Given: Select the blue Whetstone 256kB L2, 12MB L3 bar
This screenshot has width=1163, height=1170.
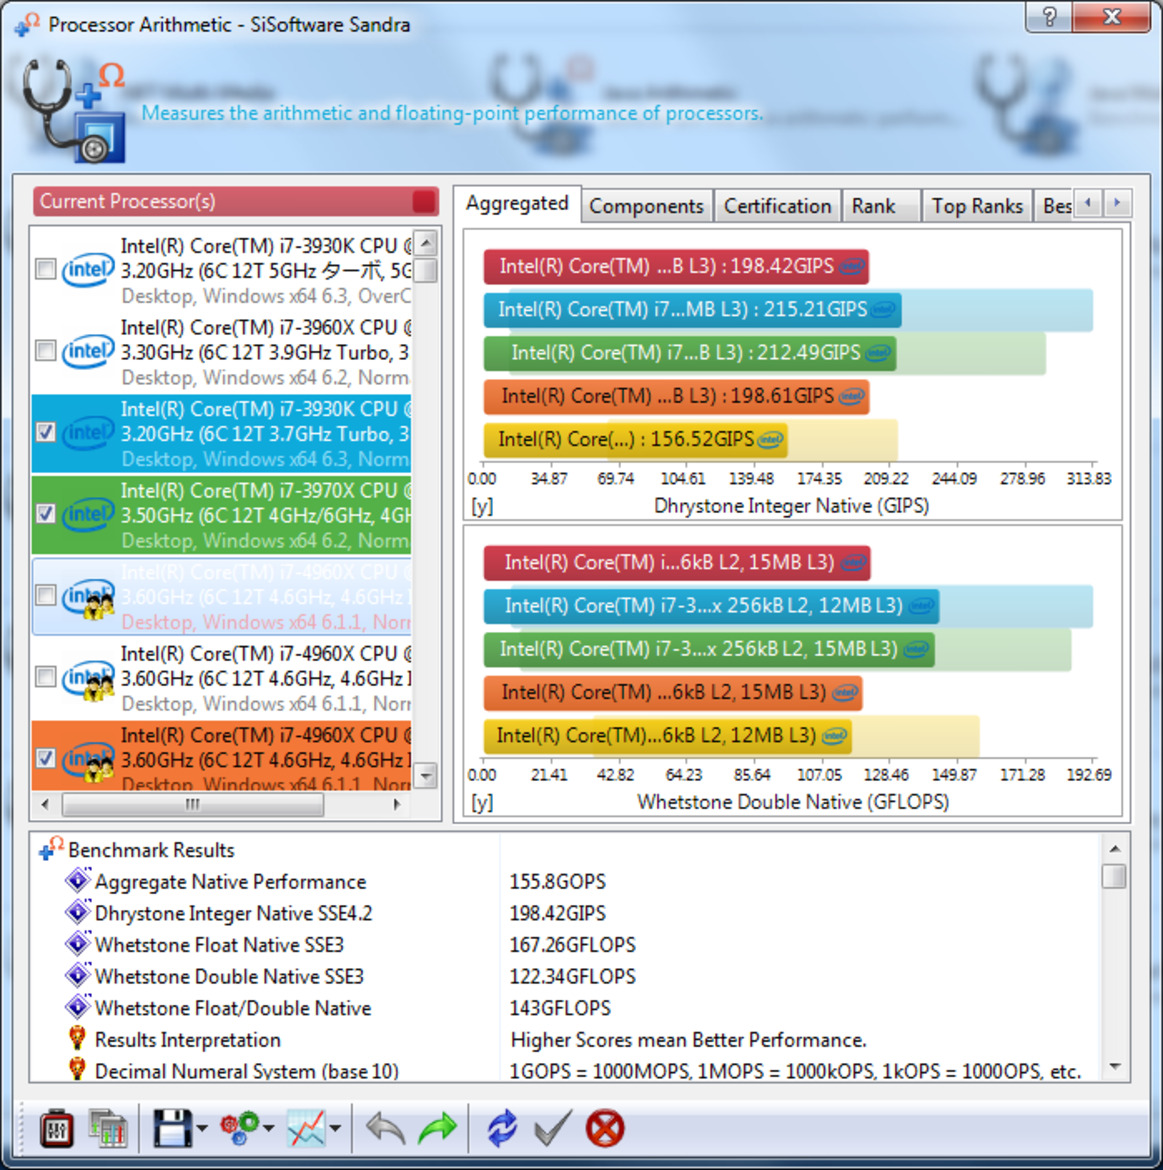Looking at the screenshot, I should [711, 606].
